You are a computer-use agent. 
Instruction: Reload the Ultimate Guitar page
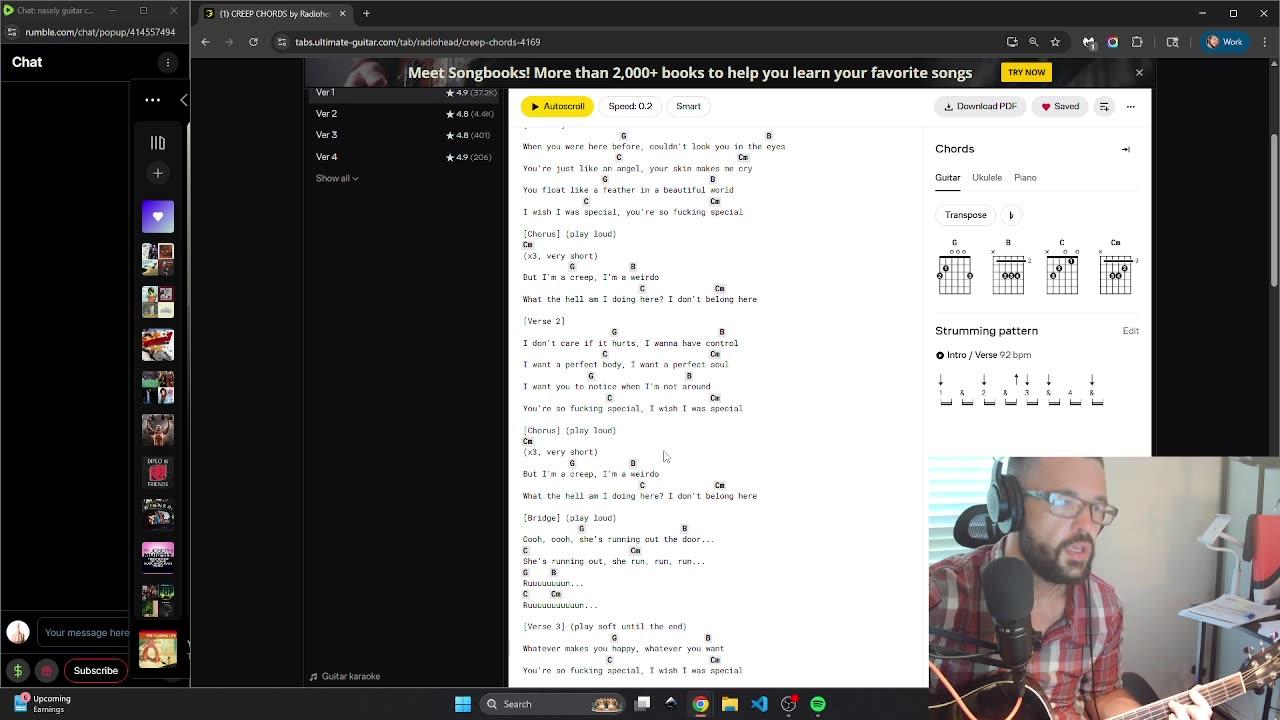pos(253,42)
